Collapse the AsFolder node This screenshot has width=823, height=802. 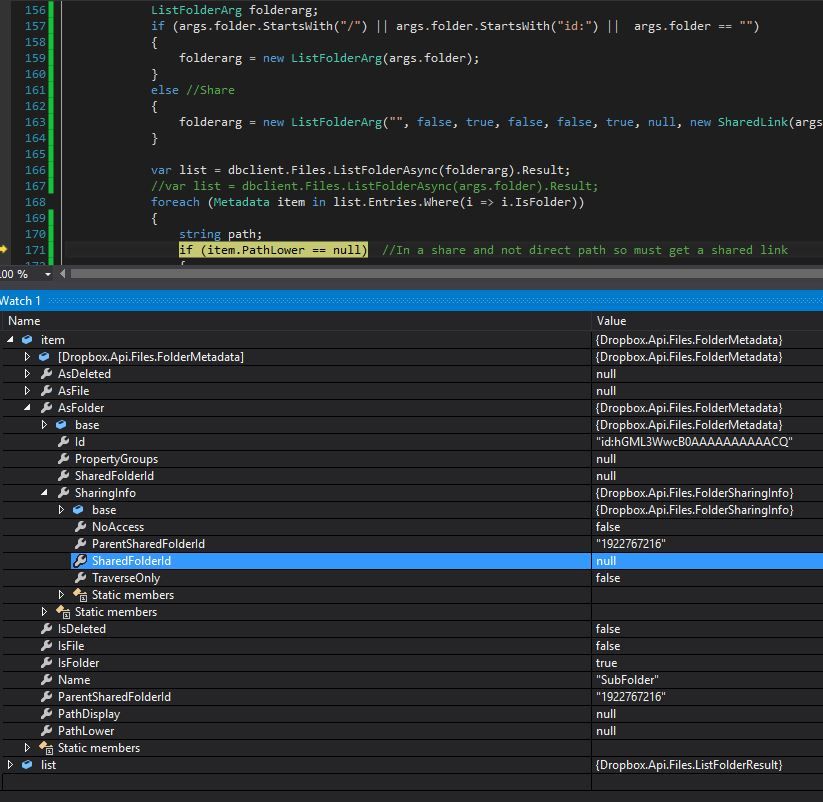[28, 408]
